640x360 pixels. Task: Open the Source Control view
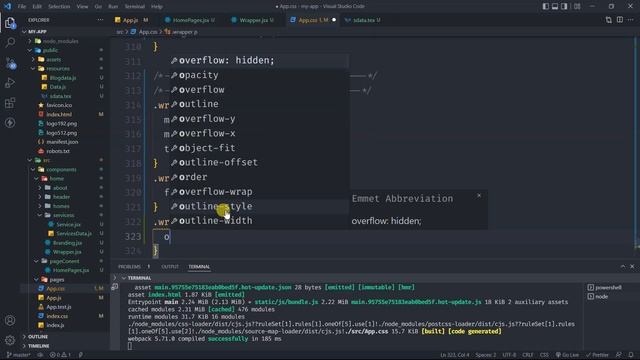(x=11, y=62)
